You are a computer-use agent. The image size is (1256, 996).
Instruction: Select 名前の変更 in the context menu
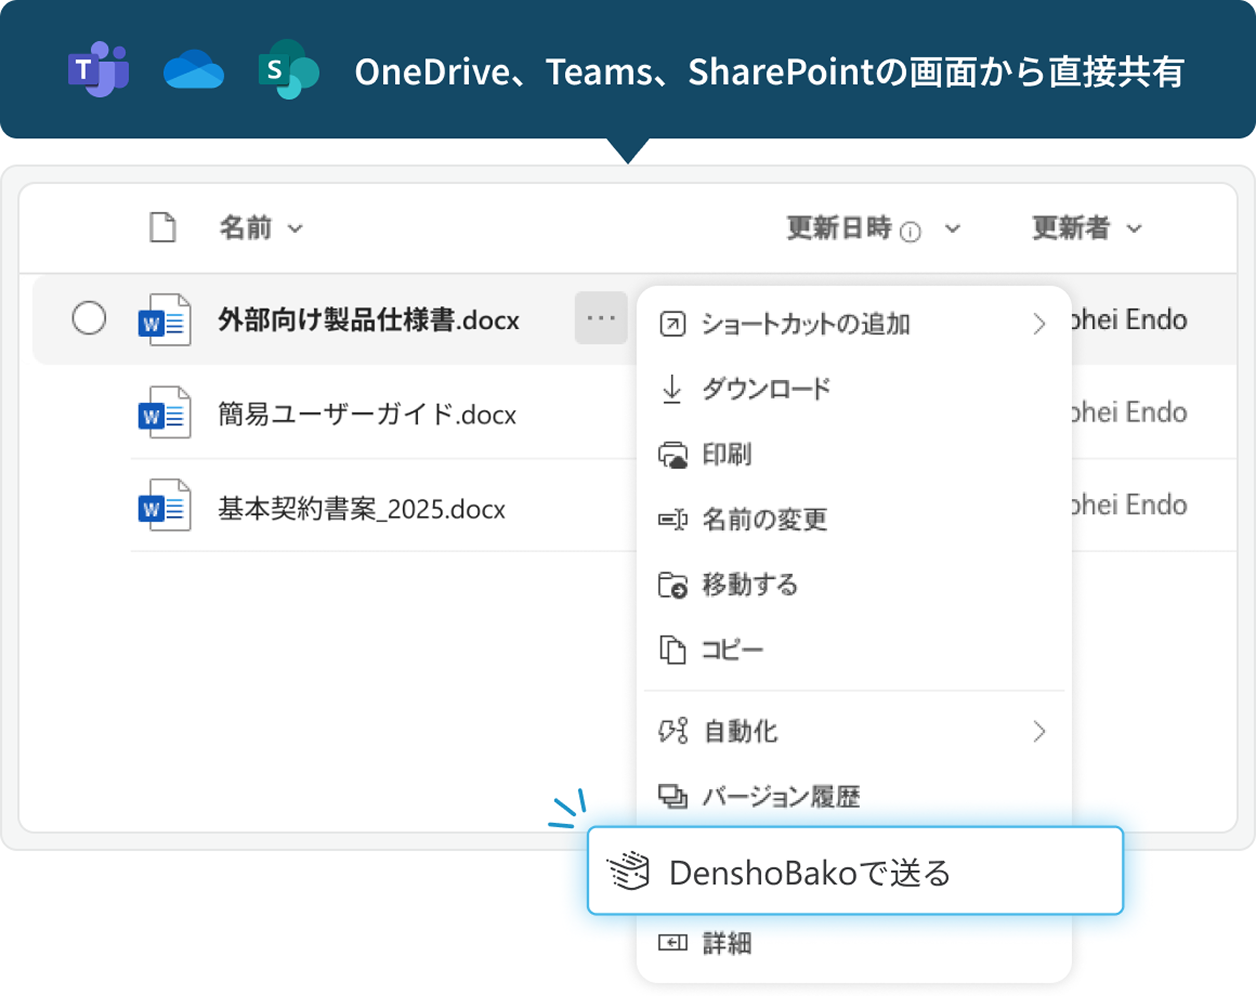coord(764,519)
